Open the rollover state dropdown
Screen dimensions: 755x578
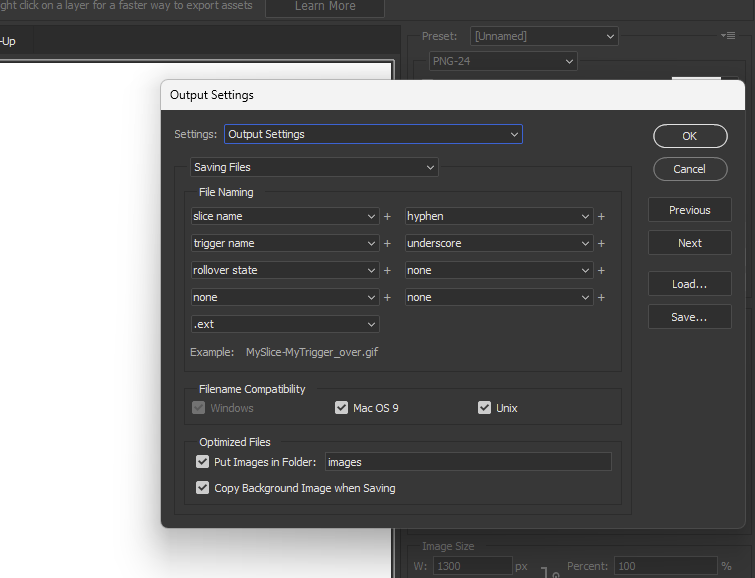(285, 270)
